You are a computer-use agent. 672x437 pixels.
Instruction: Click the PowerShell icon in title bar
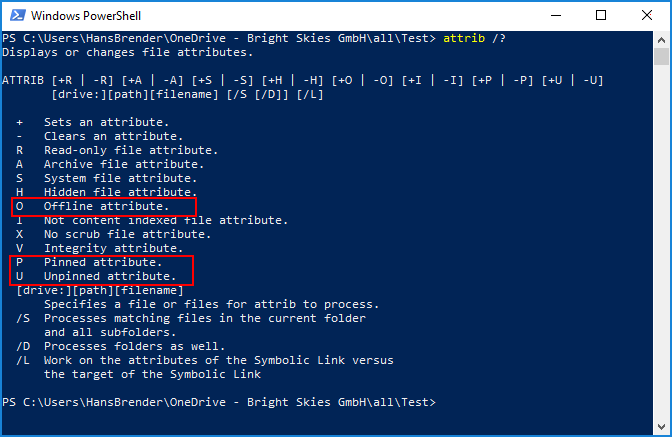(16, 16)
